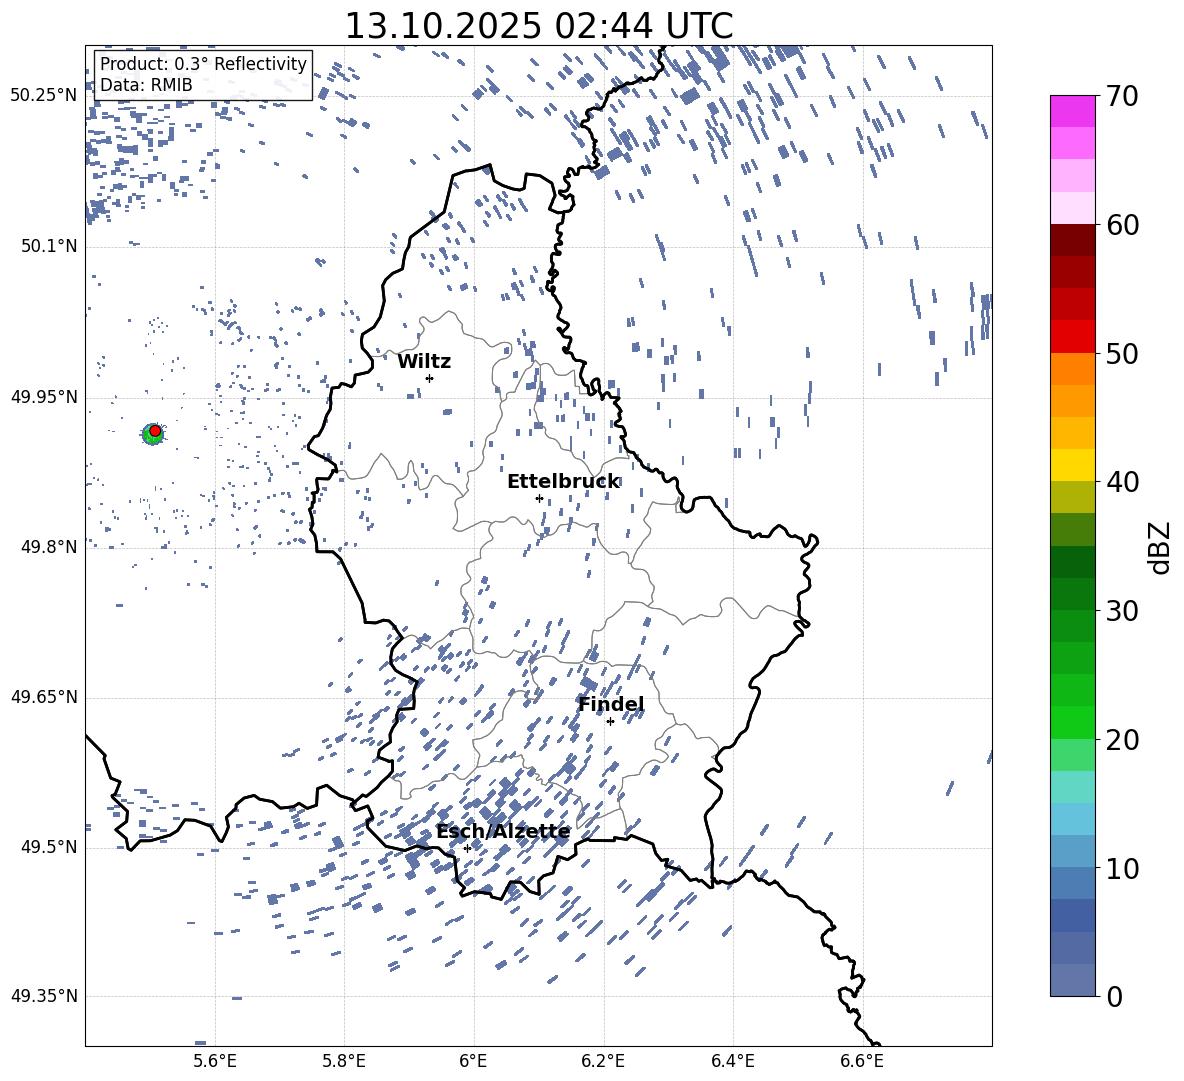The width and height of the screenshot is (1184, 1081).
Task: Click the colorbar tick label 20
Action: (x=1122, y=739)
